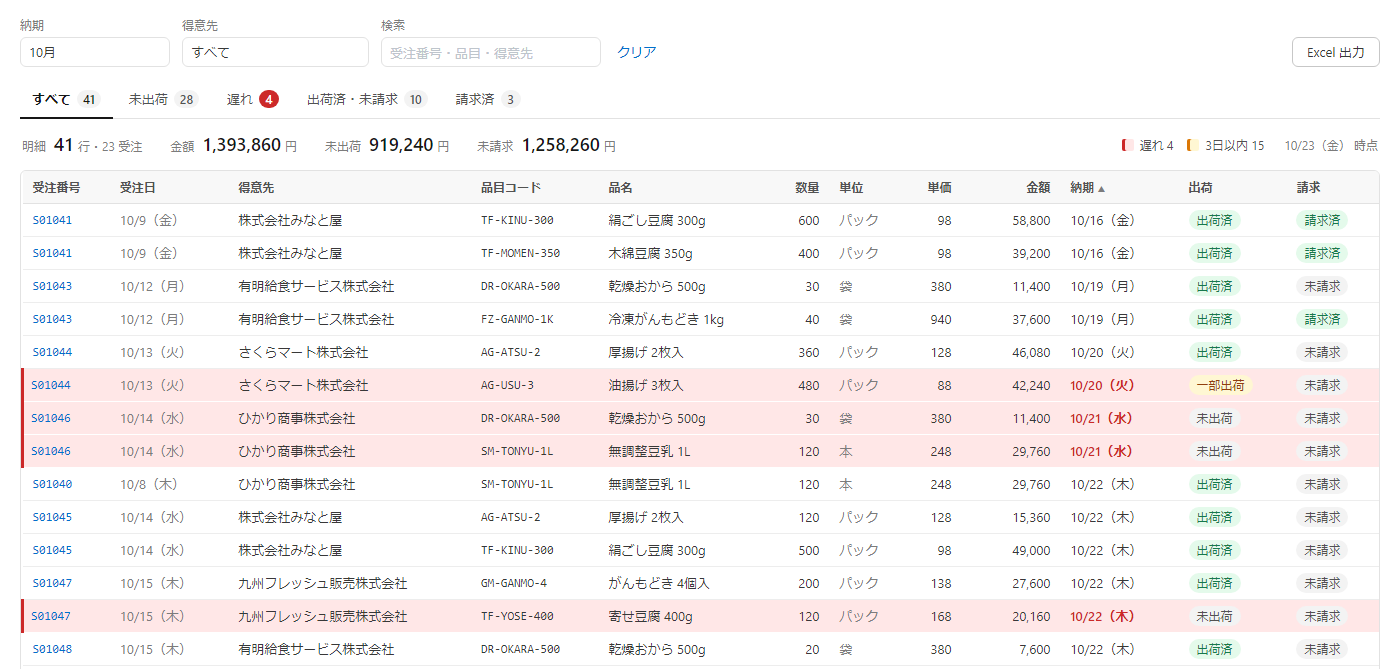Open the 出荷済・未請求 10 tab
The image size is (1400, 669).
[367, 99]
